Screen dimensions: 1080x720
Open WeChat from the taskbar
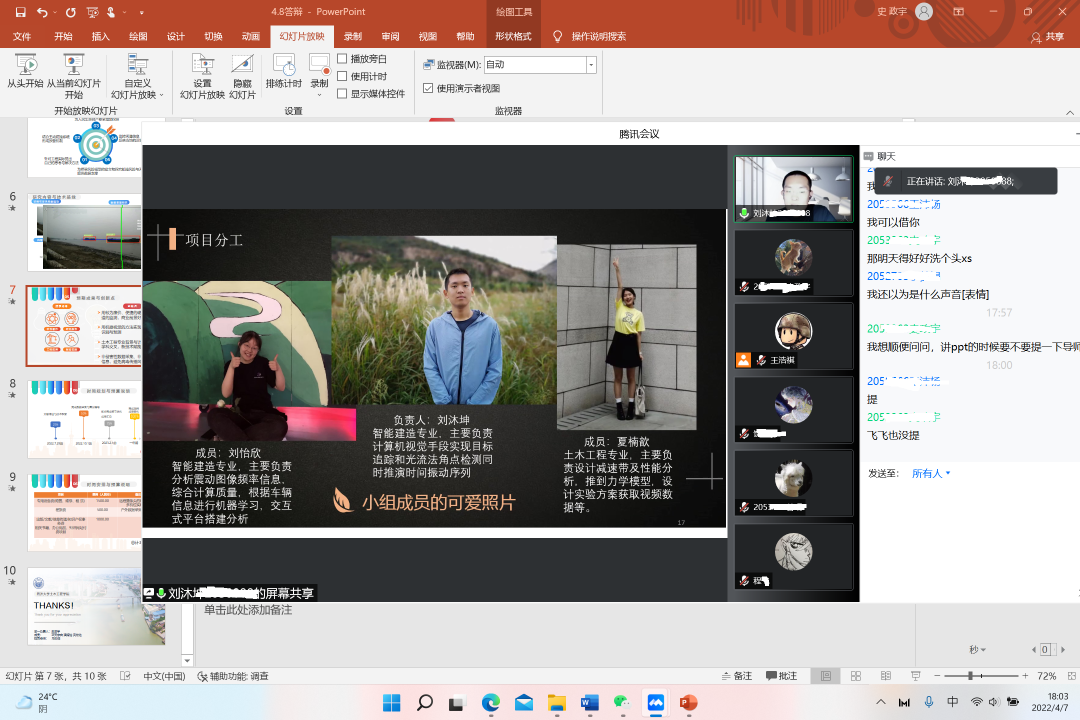622,703
